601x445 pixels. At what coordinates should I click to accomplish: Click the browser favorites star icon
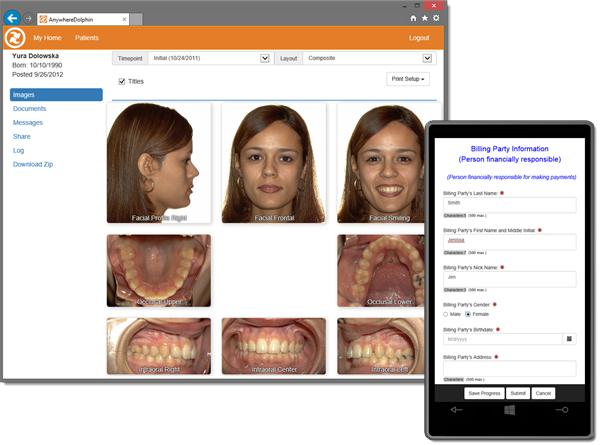[x=425, y=18]
